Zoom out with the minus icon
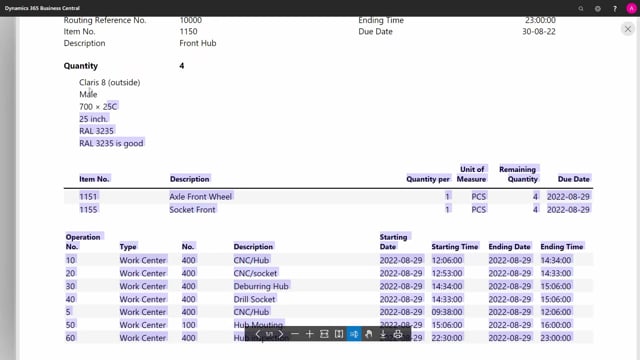 295,334
